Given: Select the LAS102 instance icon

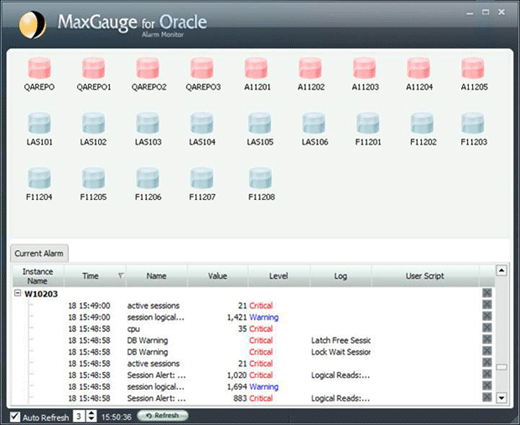Looking at the screenshot, I should pos(94,123).
